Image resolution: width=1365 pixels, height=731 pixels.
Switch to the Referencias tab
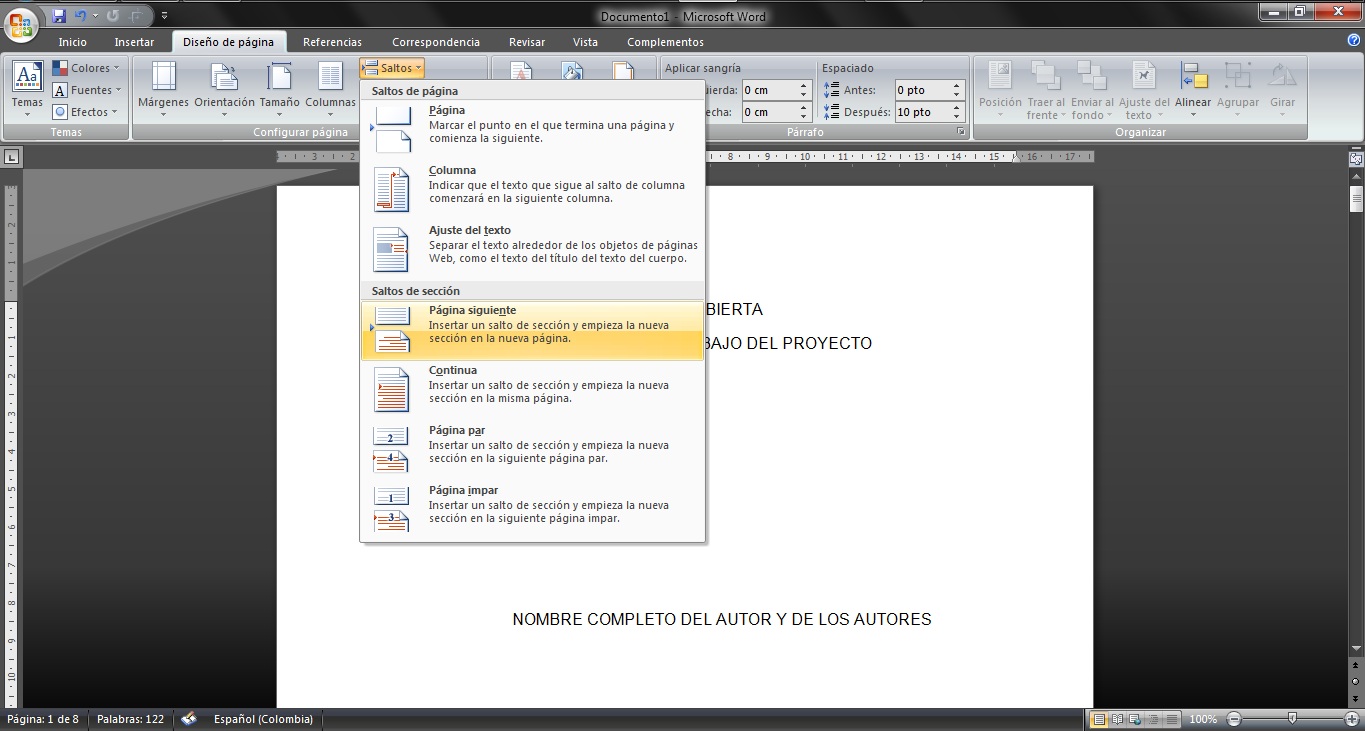tap(331, 41)
